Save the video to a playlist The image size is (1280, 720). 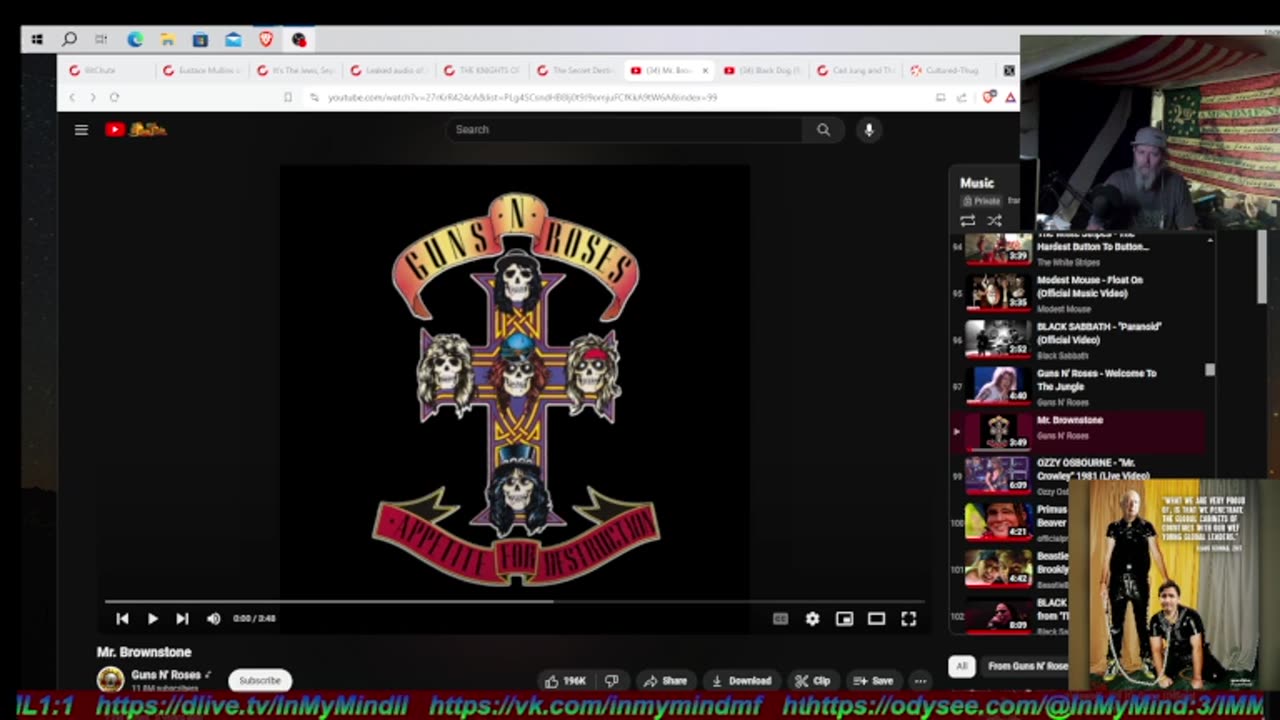pos(873,681)
